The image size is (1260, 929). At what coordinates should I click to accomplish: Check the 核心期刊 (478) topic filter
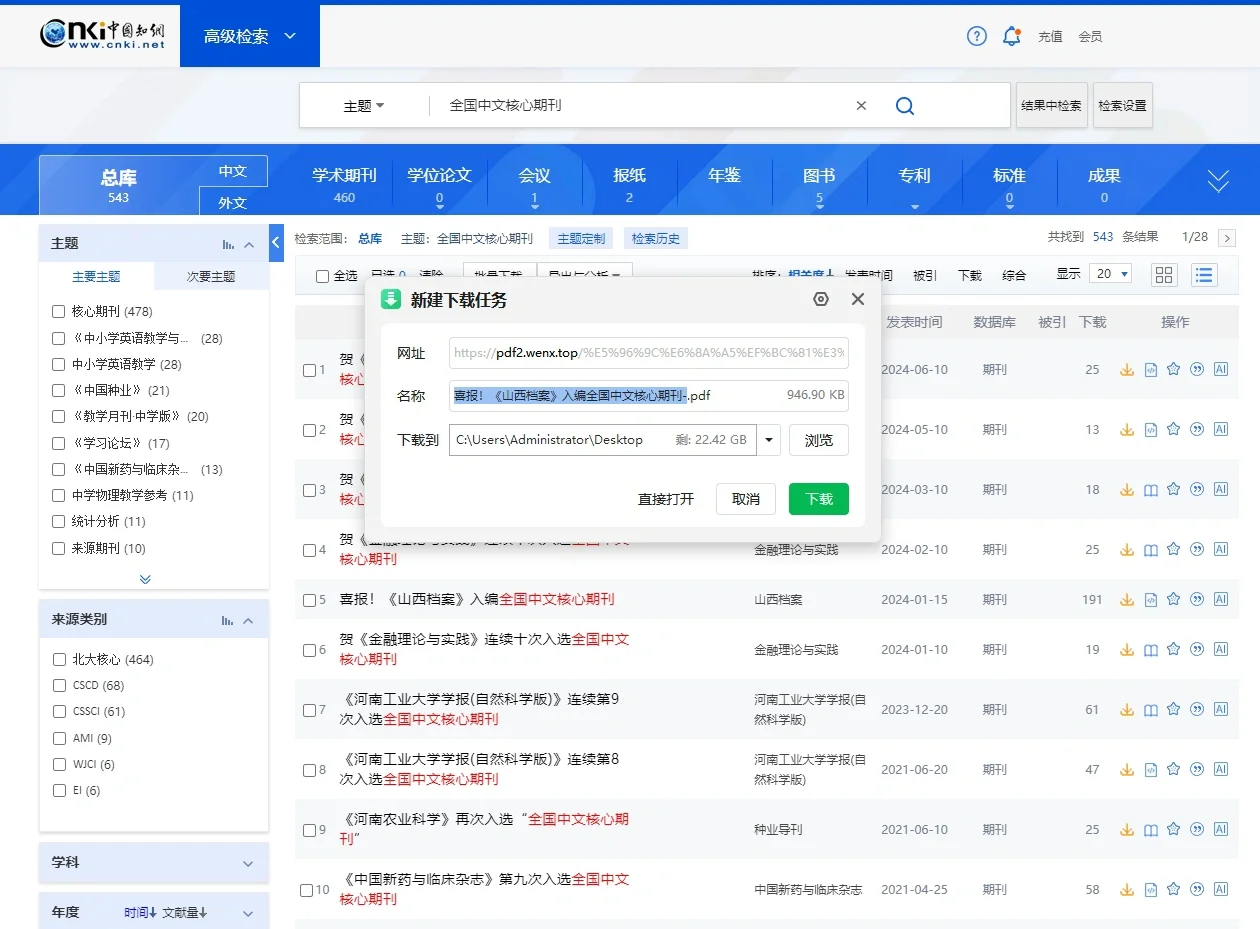pos(58,311)
